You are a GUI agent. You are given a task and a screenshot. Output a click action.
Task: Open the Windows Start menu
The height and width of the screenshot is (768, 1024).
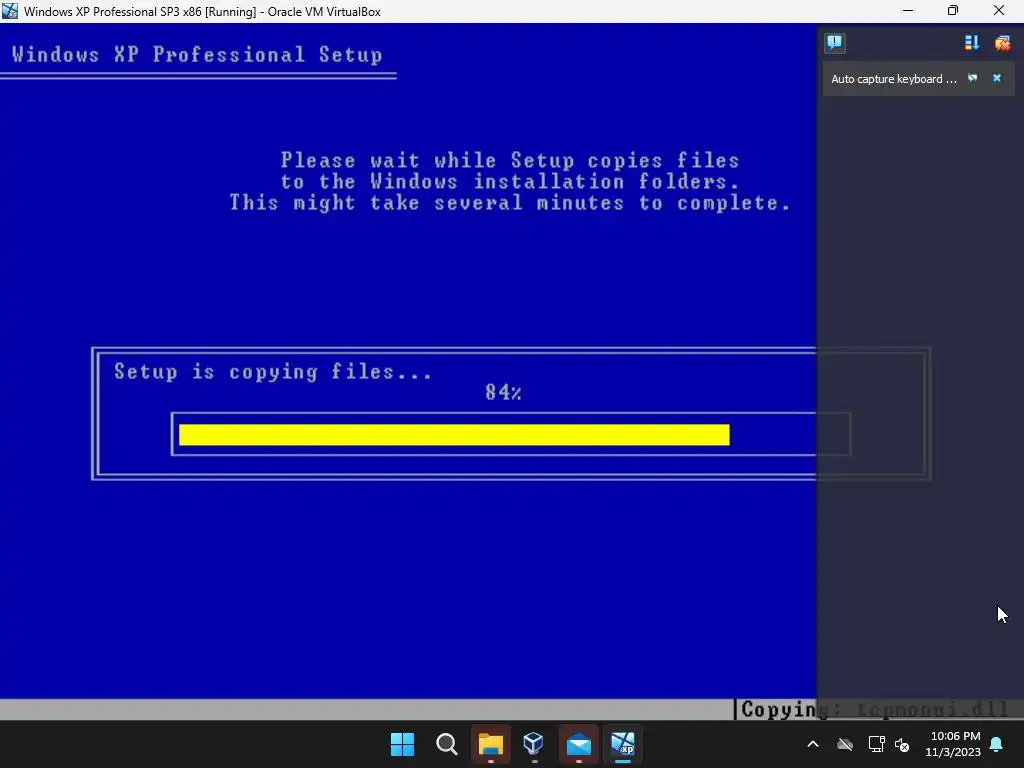pos(402,744)
